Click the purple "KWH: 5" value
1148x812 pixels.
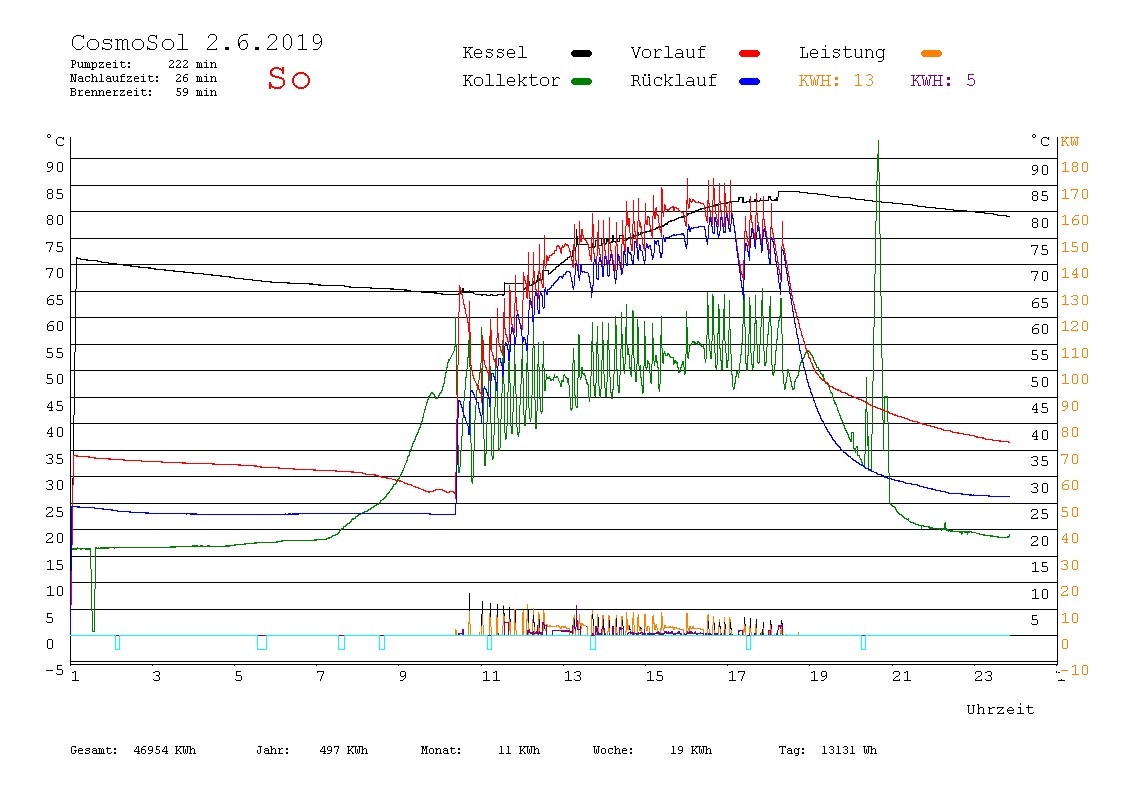tap(943, 81)
